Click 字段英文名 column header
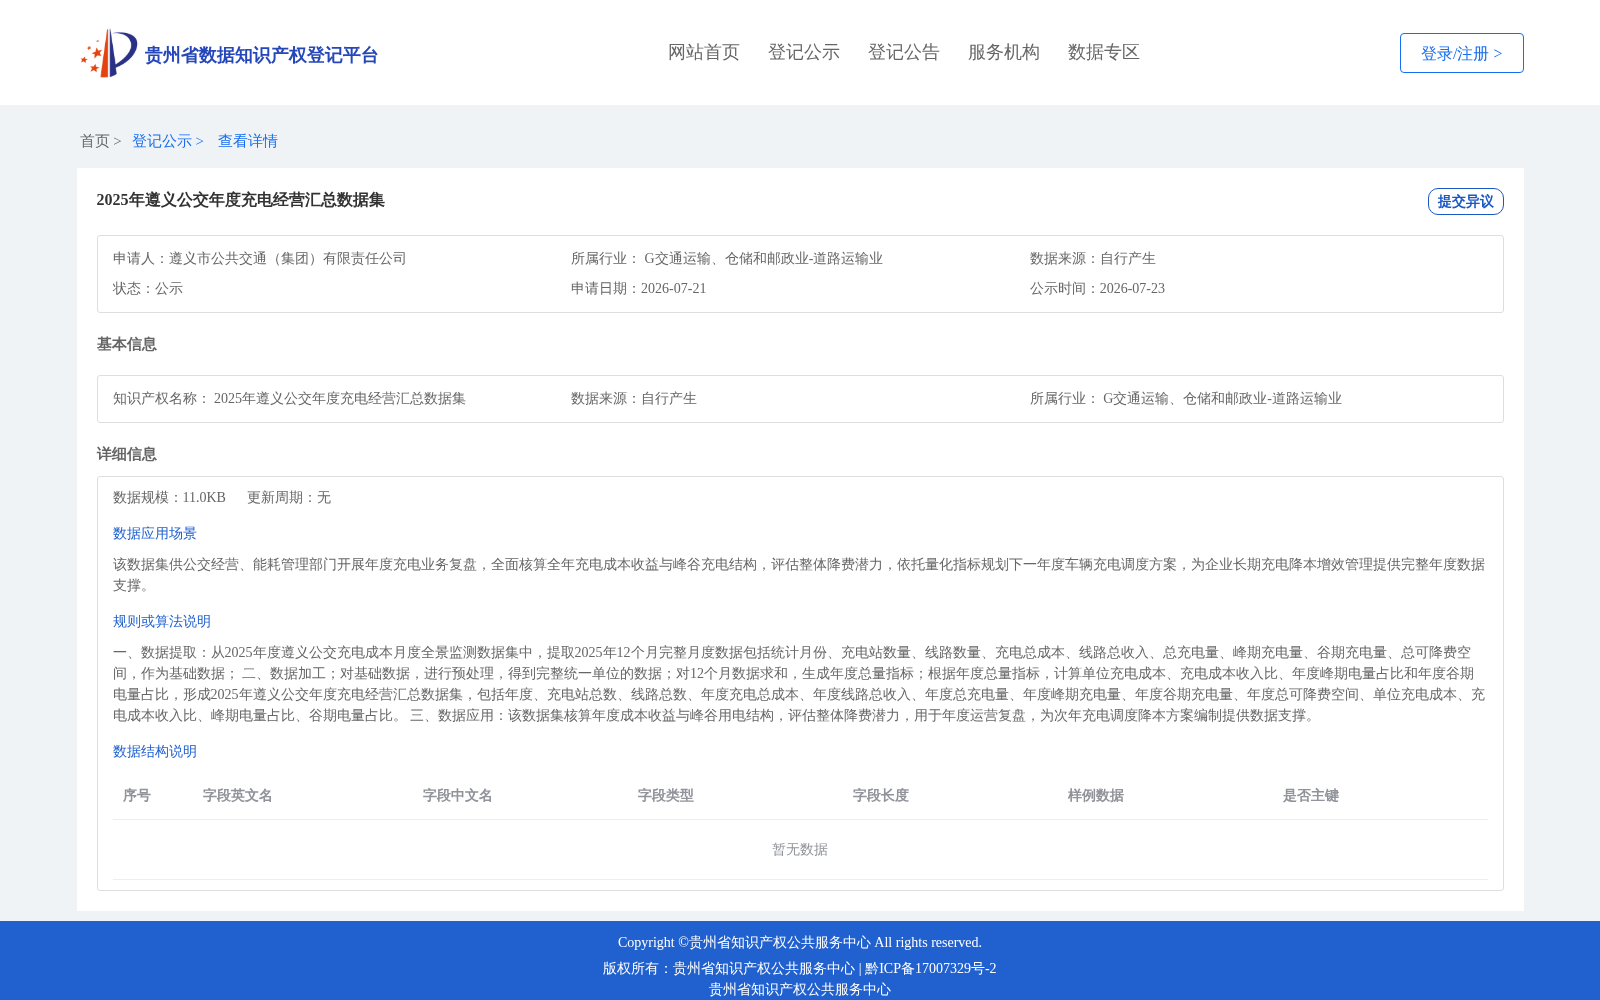The height and width of the screenshot is (1000, 1600). (238, 795)
